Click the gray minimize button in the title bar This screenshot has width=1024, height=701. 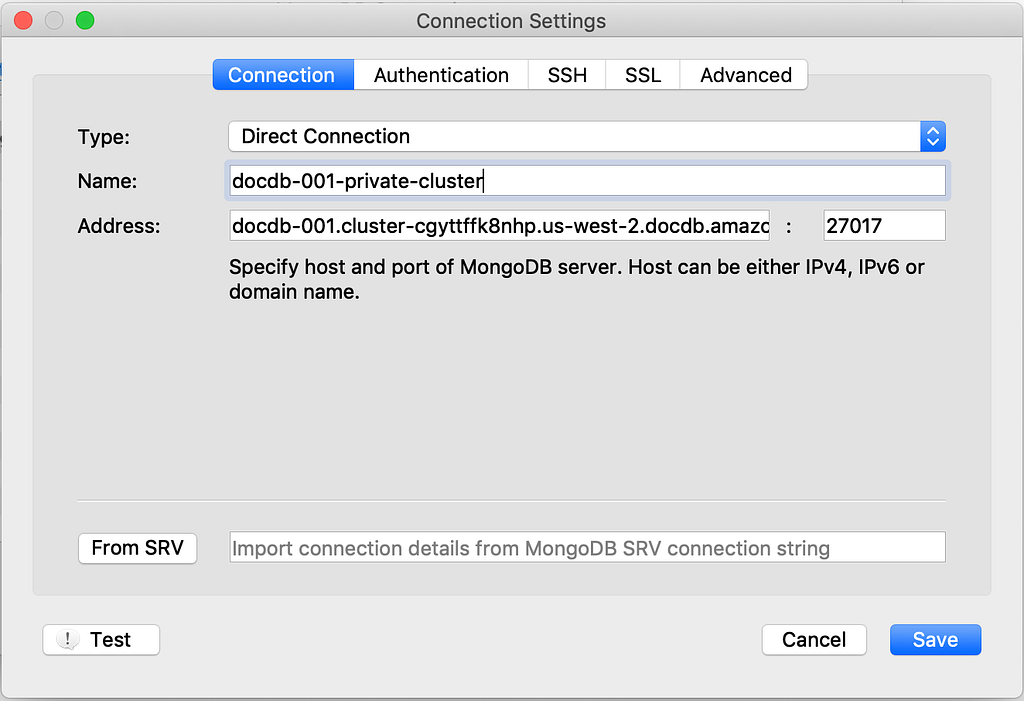tap(54, 21)
